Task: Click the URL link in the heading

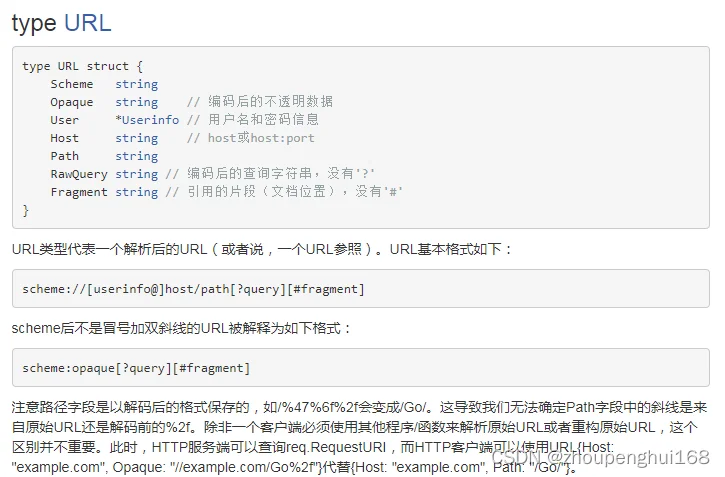Action: click(87, 23)
